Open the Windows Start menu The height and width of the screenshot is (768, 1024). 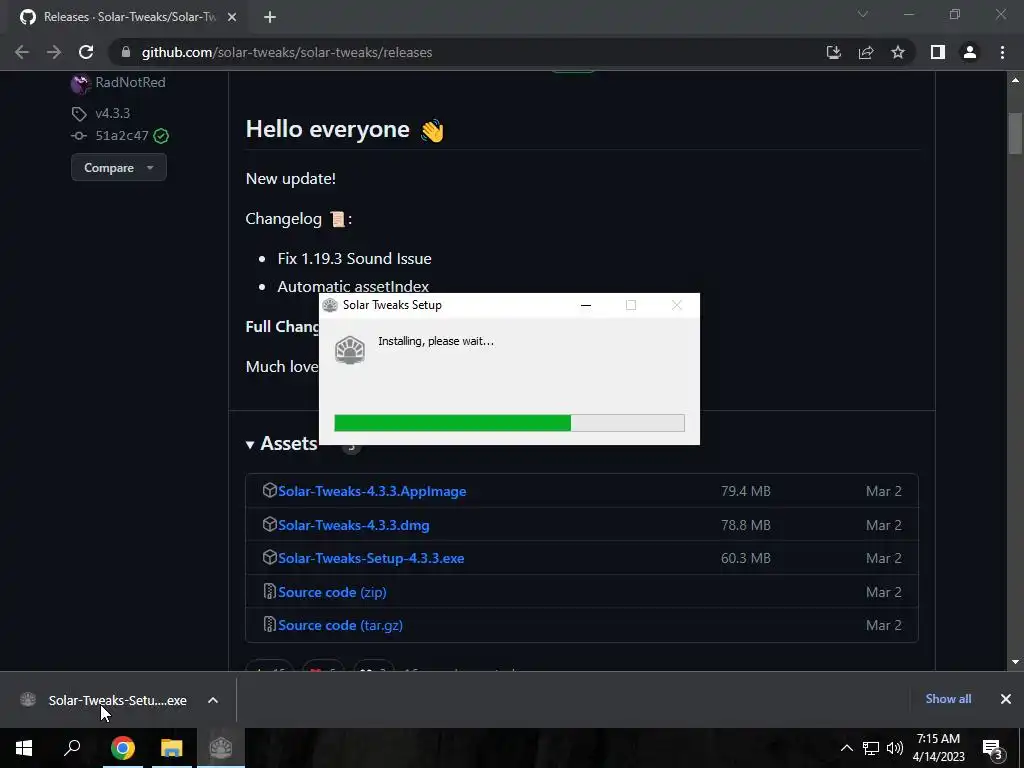coord(24,748)
